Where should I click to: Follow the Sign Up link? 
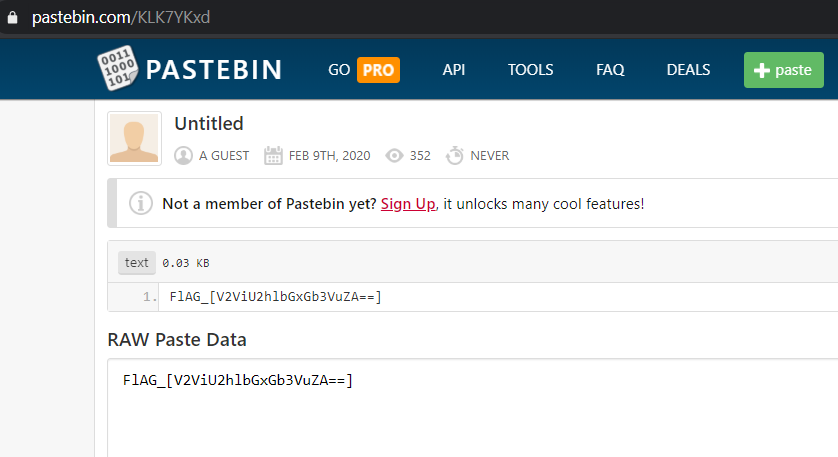point(408,204)
